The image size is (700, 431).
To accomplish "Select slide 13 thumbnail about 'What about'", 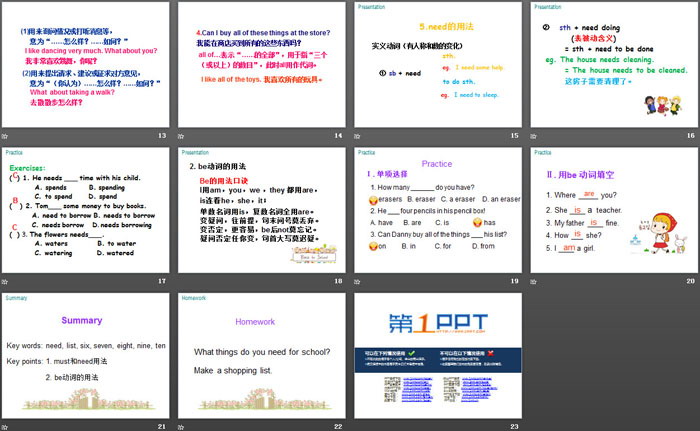I will pos(87,63).
